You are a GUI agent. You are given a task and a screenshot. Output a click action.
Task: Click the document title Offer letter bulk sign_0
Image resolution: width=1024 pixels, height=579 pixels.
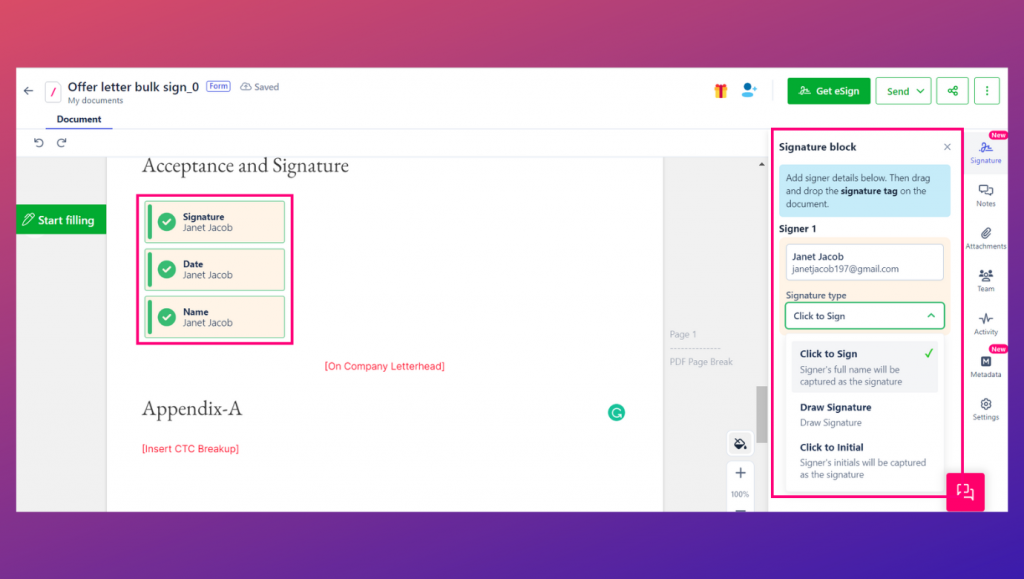[x=133, y=87]
